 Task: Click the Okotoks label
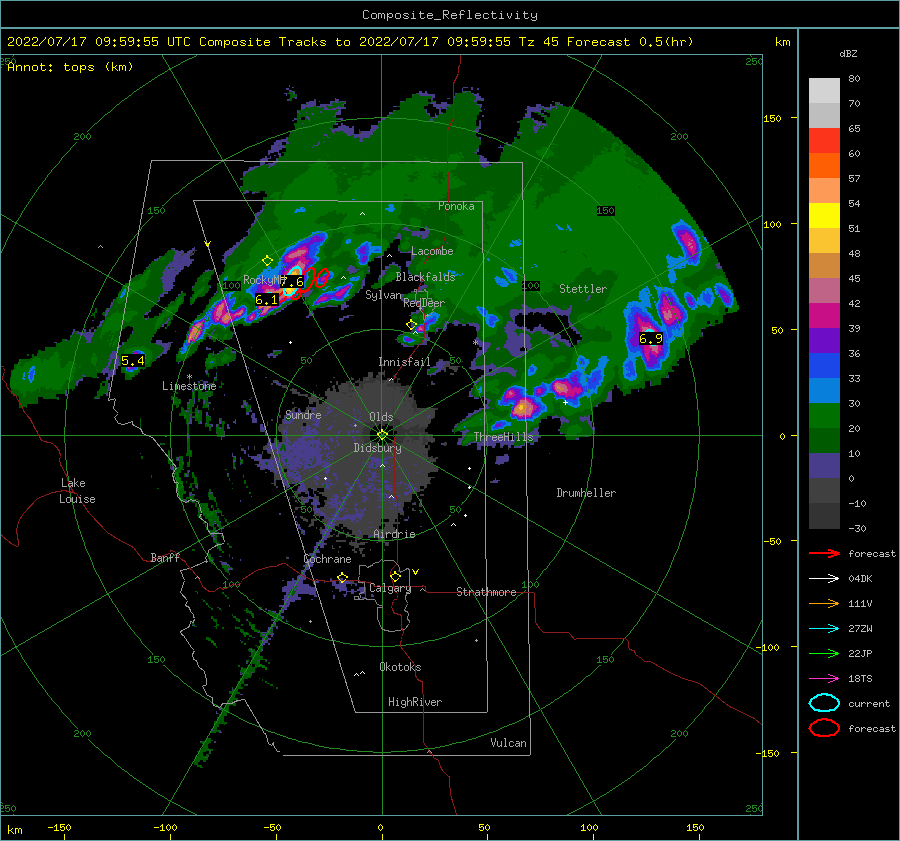pyautogui.click(x=400, y=666)
